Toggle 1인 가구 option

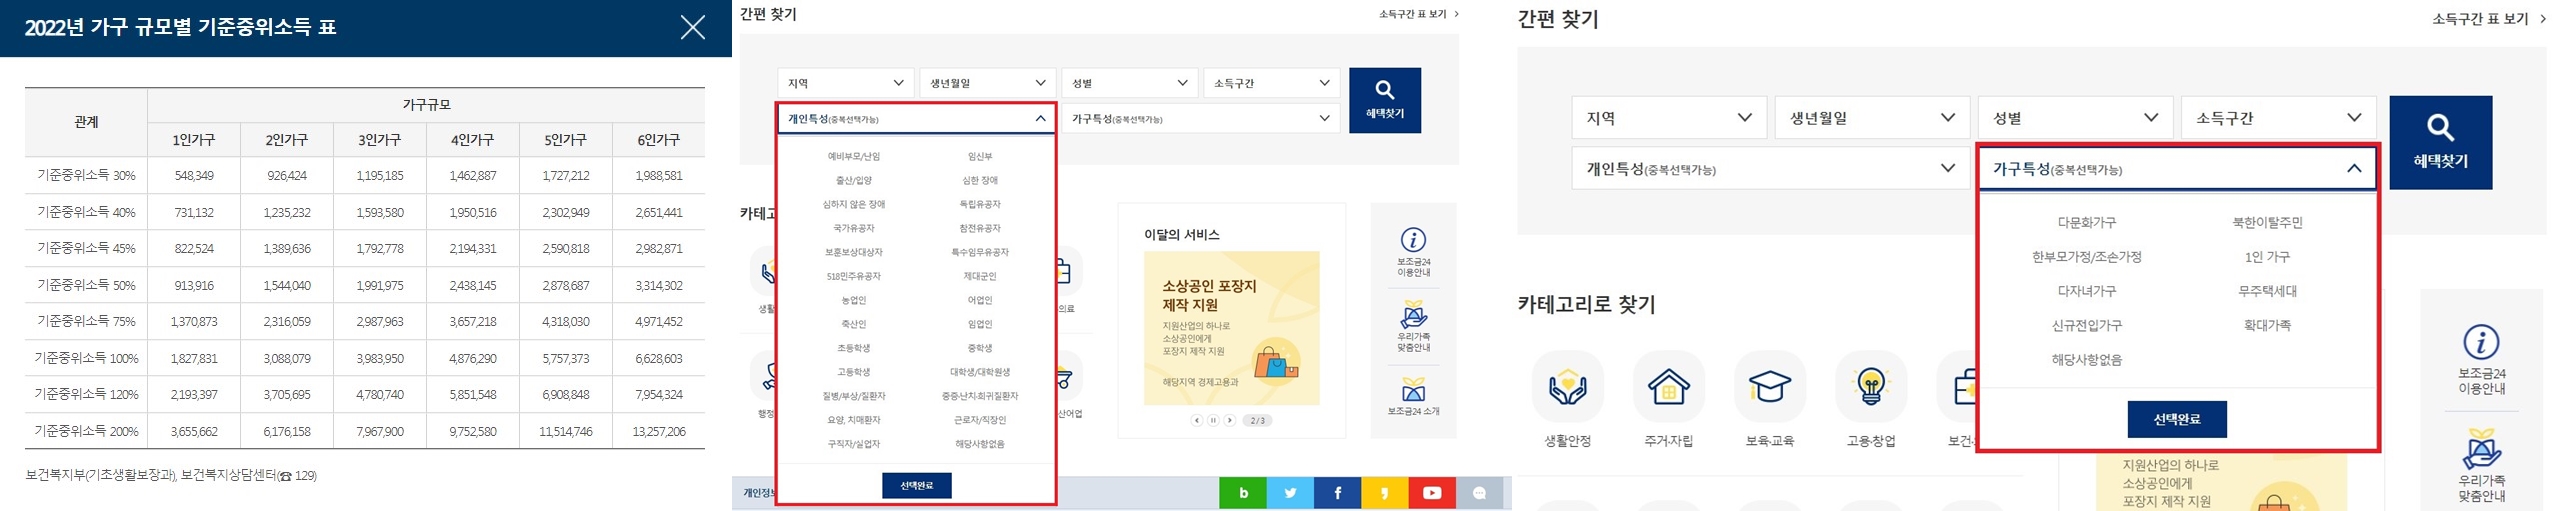[x=2267, y=257]
